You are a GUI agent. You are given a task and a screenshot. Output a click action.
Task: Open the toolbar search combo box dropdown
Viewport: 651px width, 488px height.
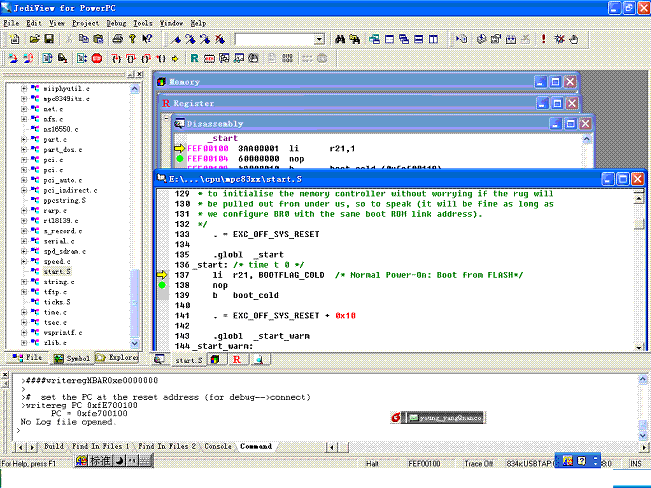319,39
